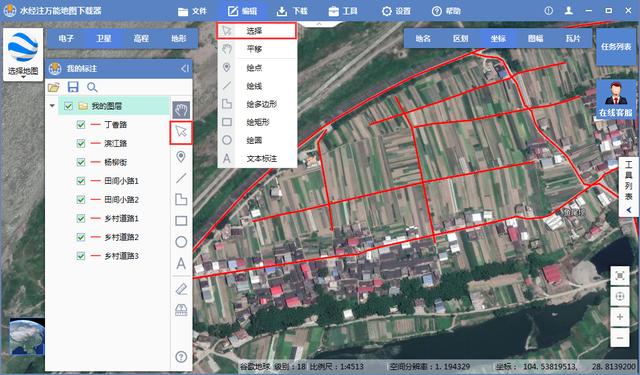Screen dimensions: 640x375
Task: Choose 绘多边形 from the 编辑 menu
Action: click(257, 104)
